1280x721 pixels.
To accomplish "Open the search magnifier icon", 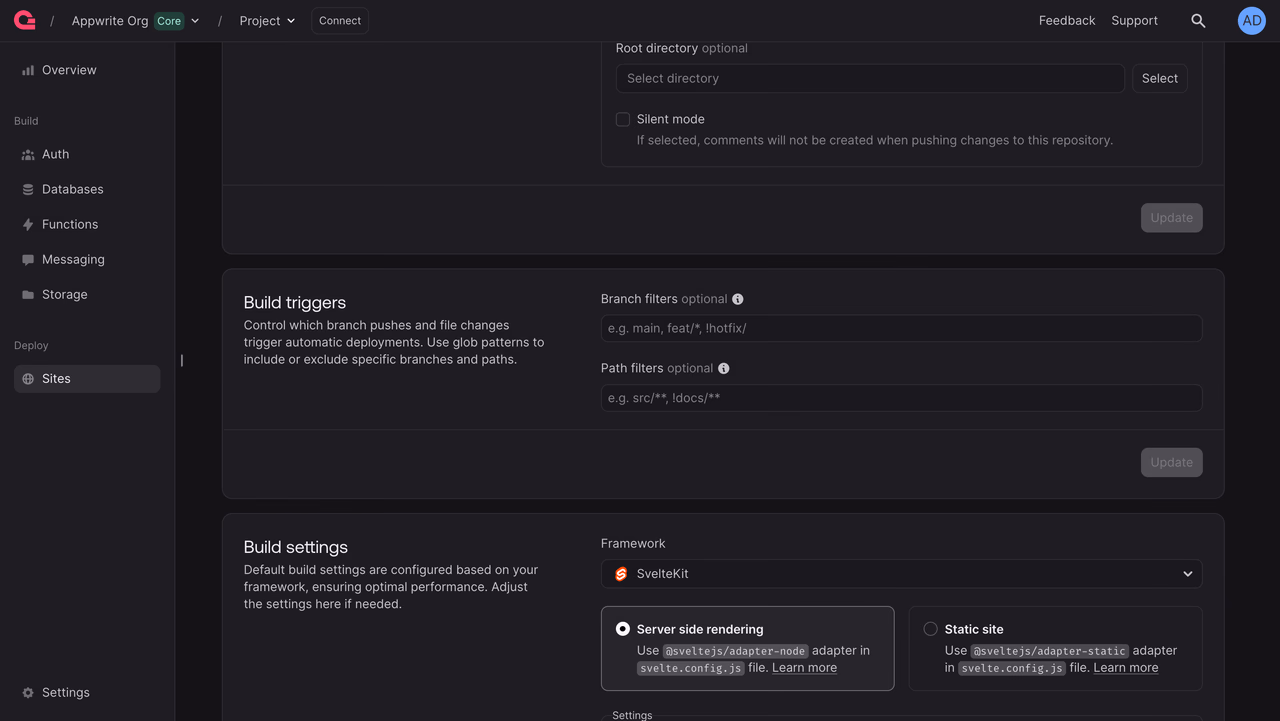I will click(x=1198, y=20).
